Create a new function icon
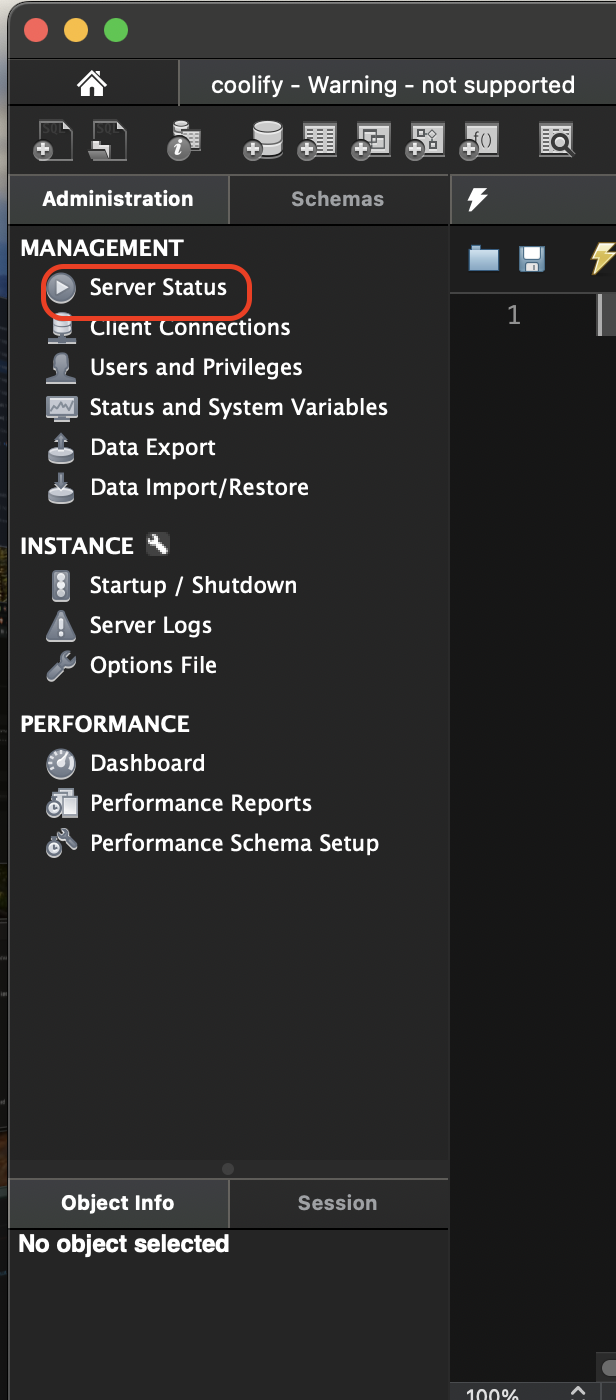This screenshot has height=1400, width=616. click(479, 141)
